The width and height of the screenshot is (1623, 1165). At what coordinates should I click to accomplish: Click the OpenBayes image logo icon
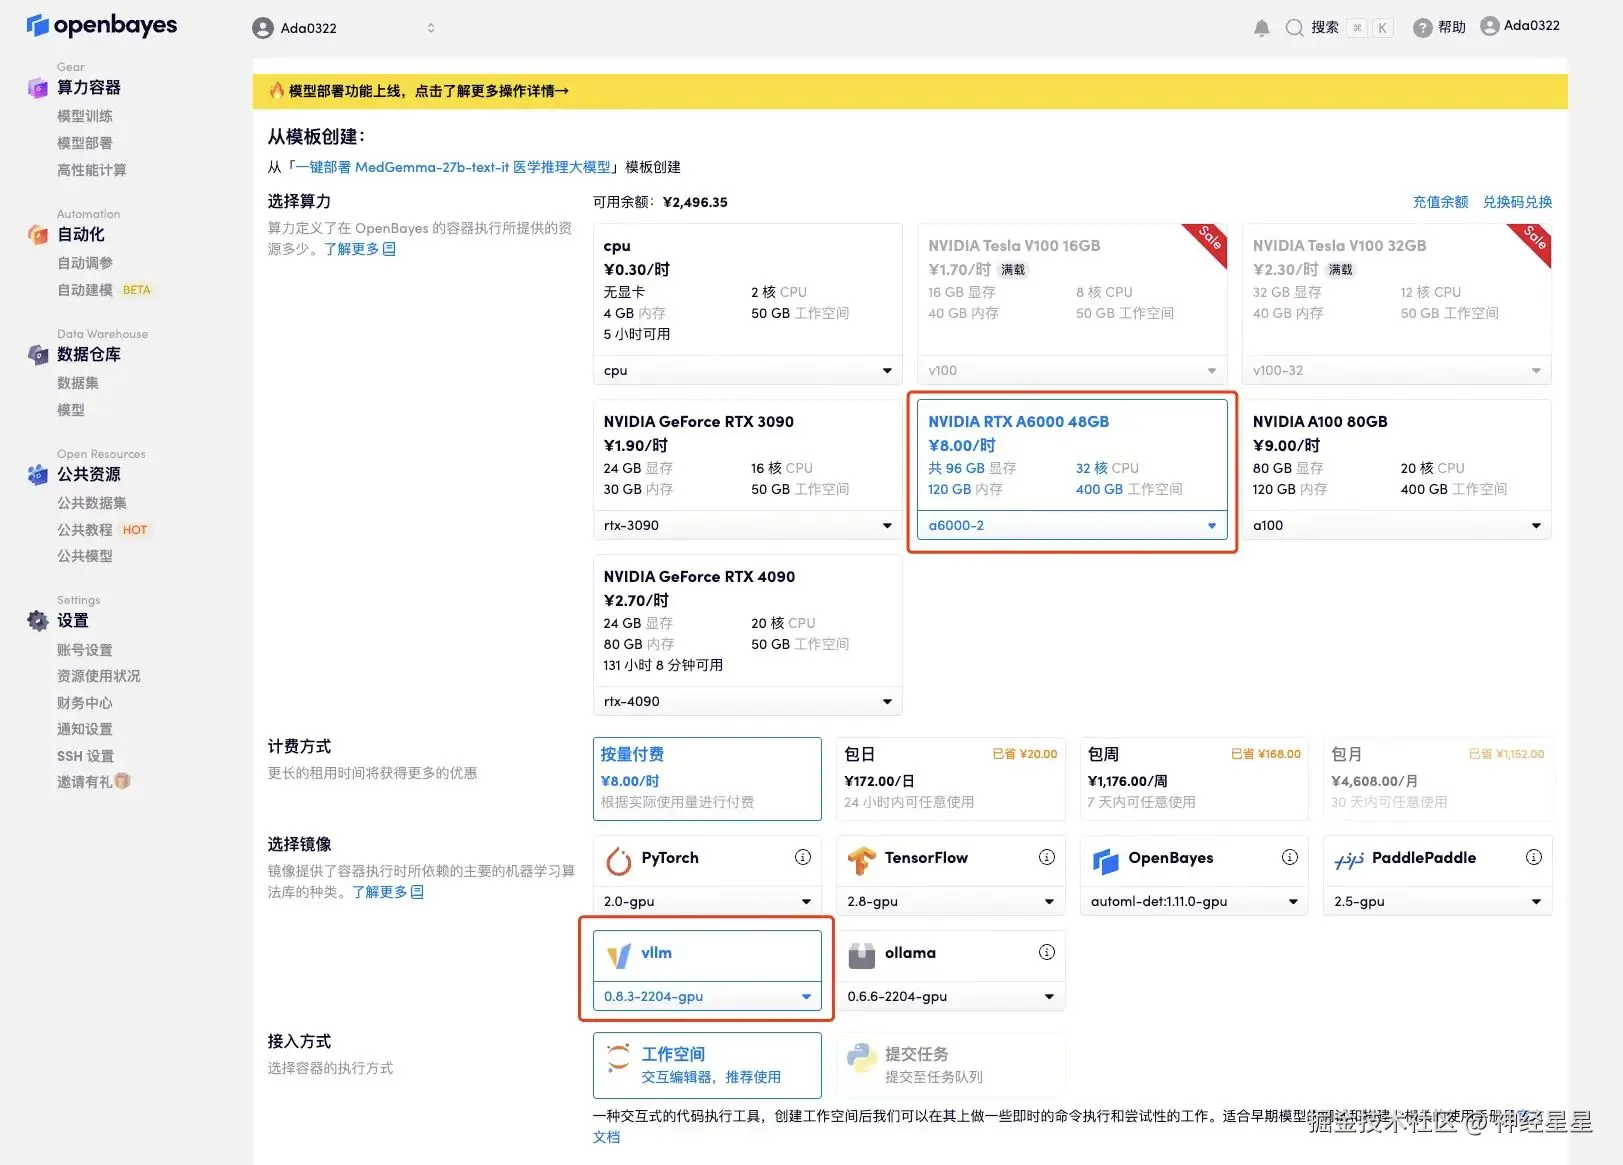[x=1106, y=860]
